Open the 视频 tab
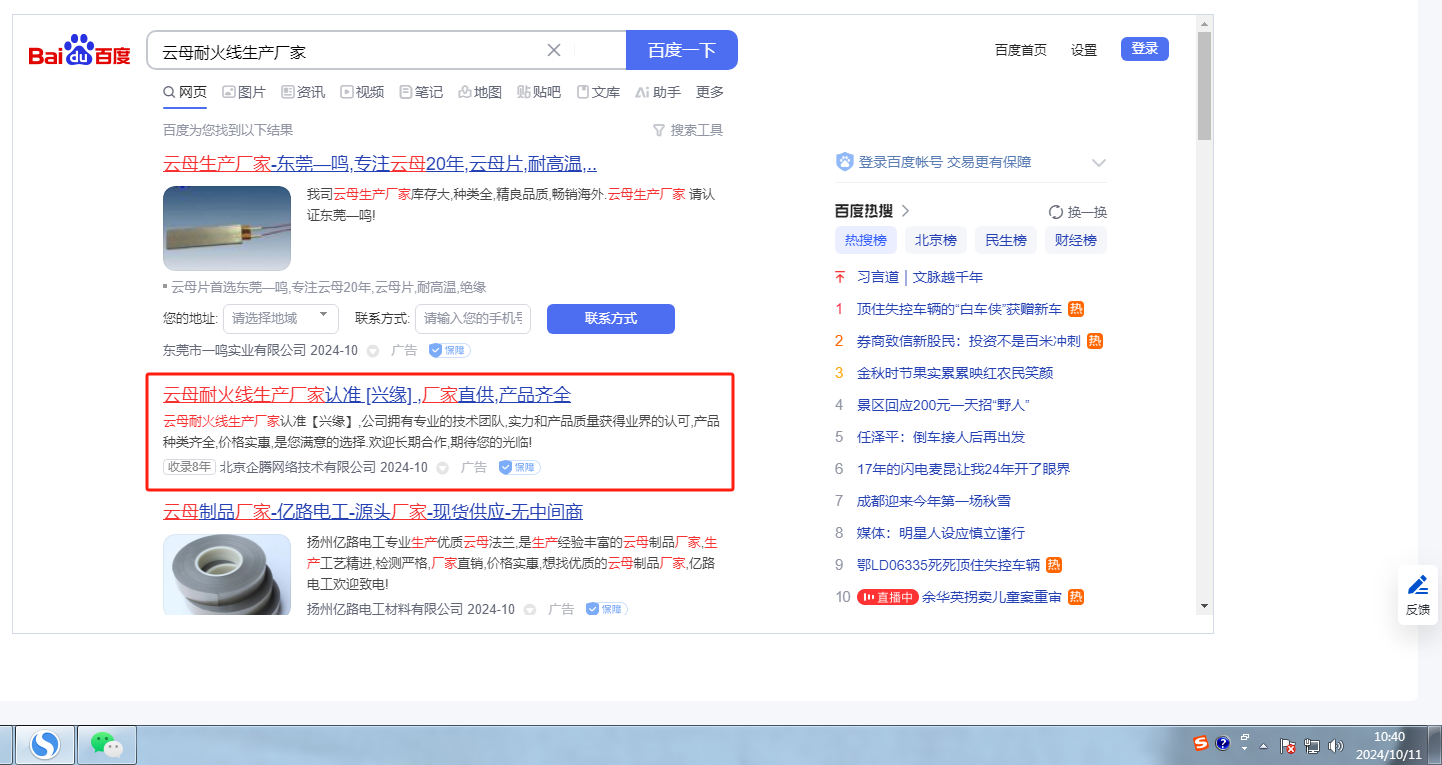The width and height of the screenshot is (1442, 765). pyautogui.click(x=362, y=92)
